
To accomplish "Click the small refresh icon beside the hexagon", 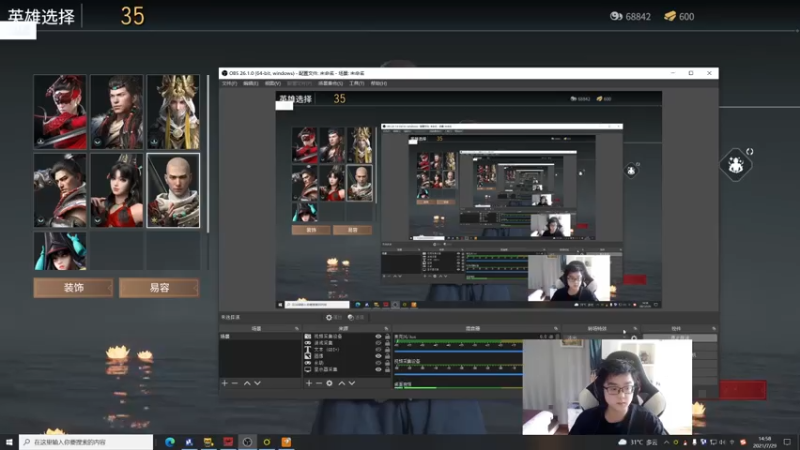I will click(x=749, y=152).
